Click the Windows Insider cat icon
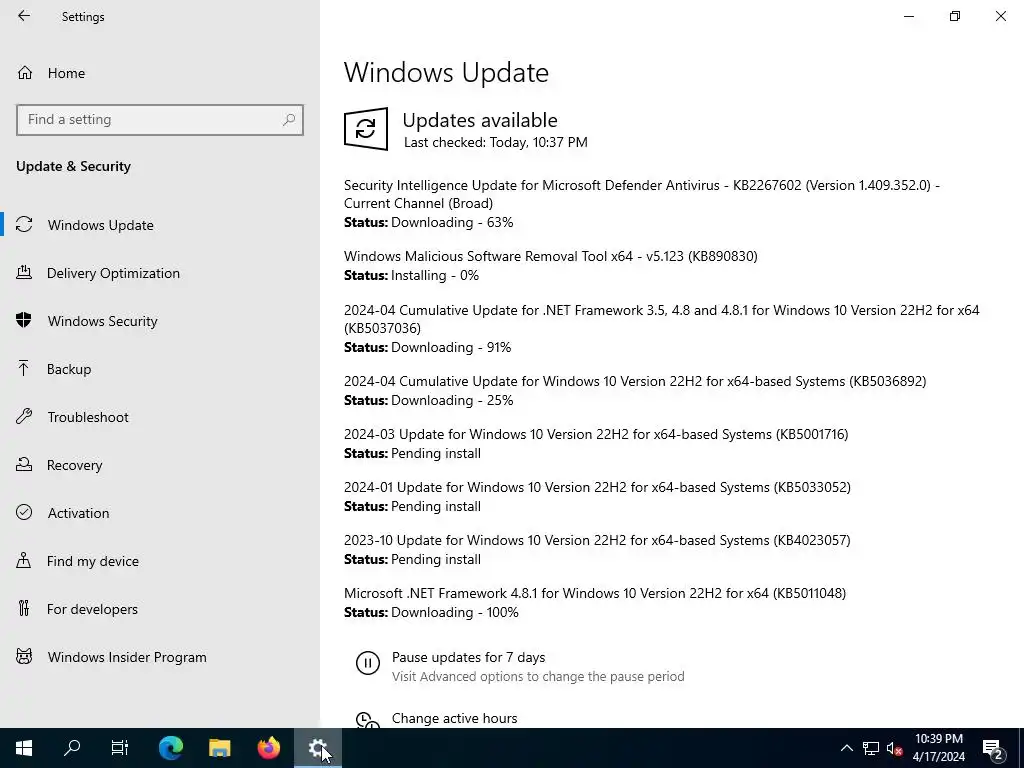 pyautogui.click(x=24, y=656)
